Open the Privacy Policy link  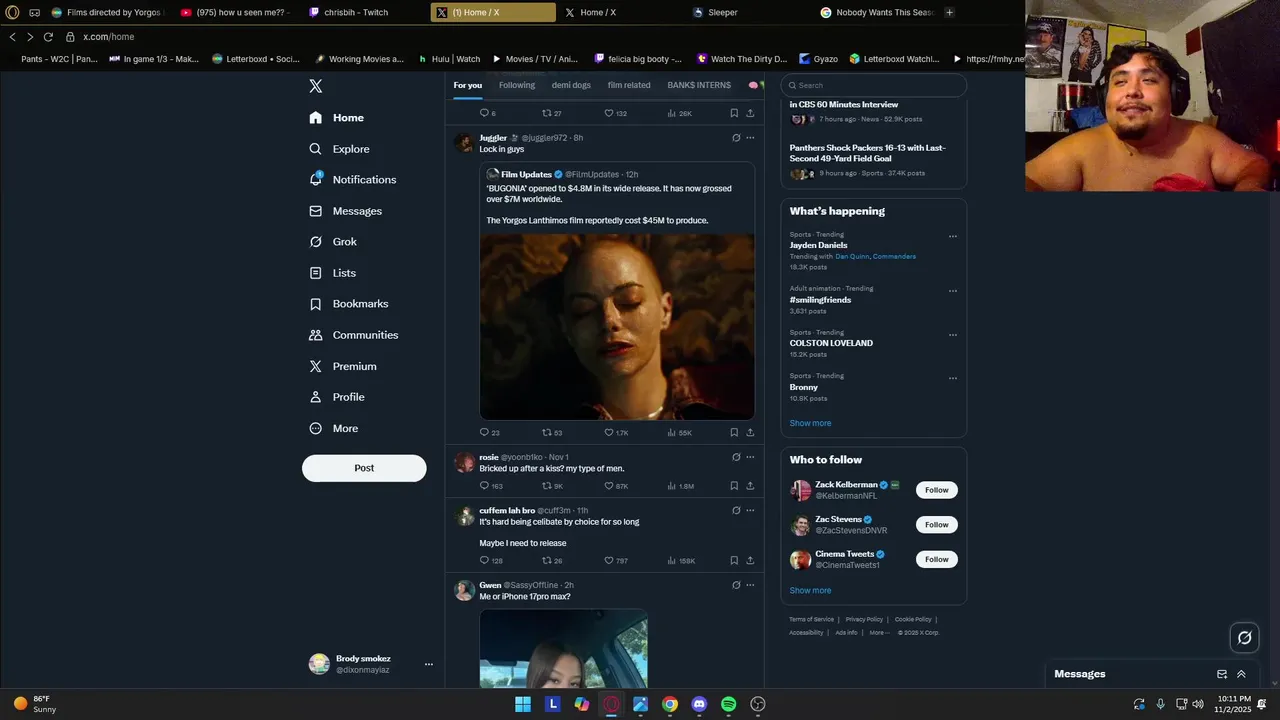click(x=864, y=619)
